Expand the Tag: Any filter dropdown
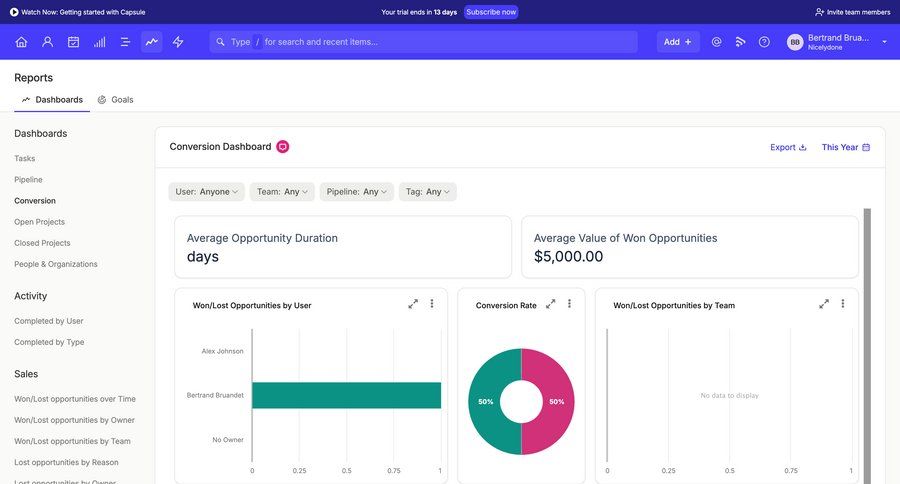The height and width of the screenshot is (484, 900). pos(427,192)
